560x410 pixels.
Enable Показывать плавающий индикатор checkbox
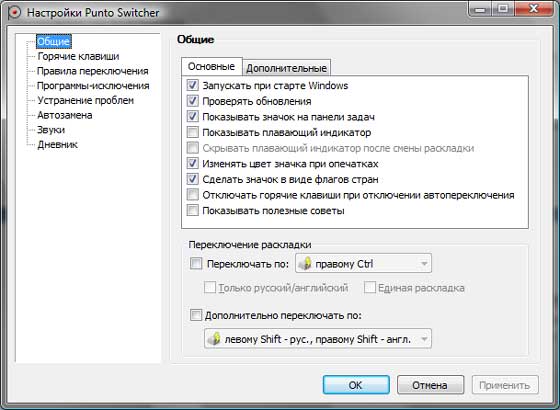(x=192, y=132)
